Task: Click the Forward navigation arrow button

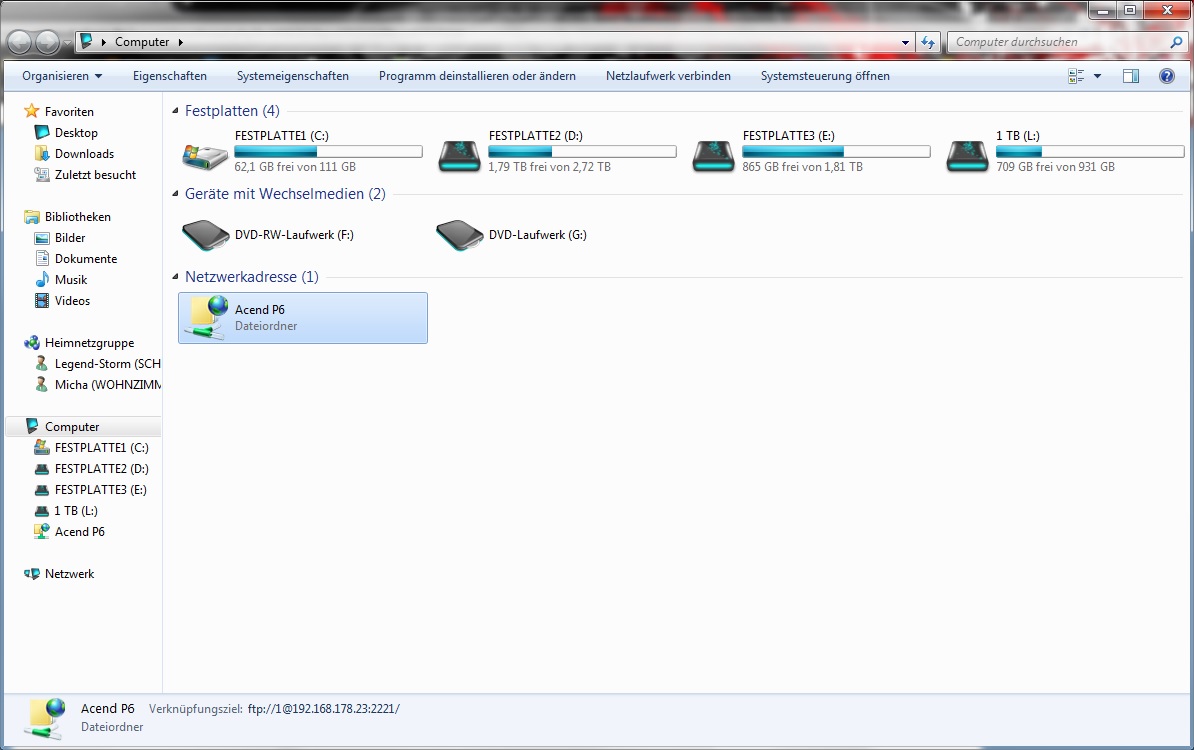Action: pos(47,42)
